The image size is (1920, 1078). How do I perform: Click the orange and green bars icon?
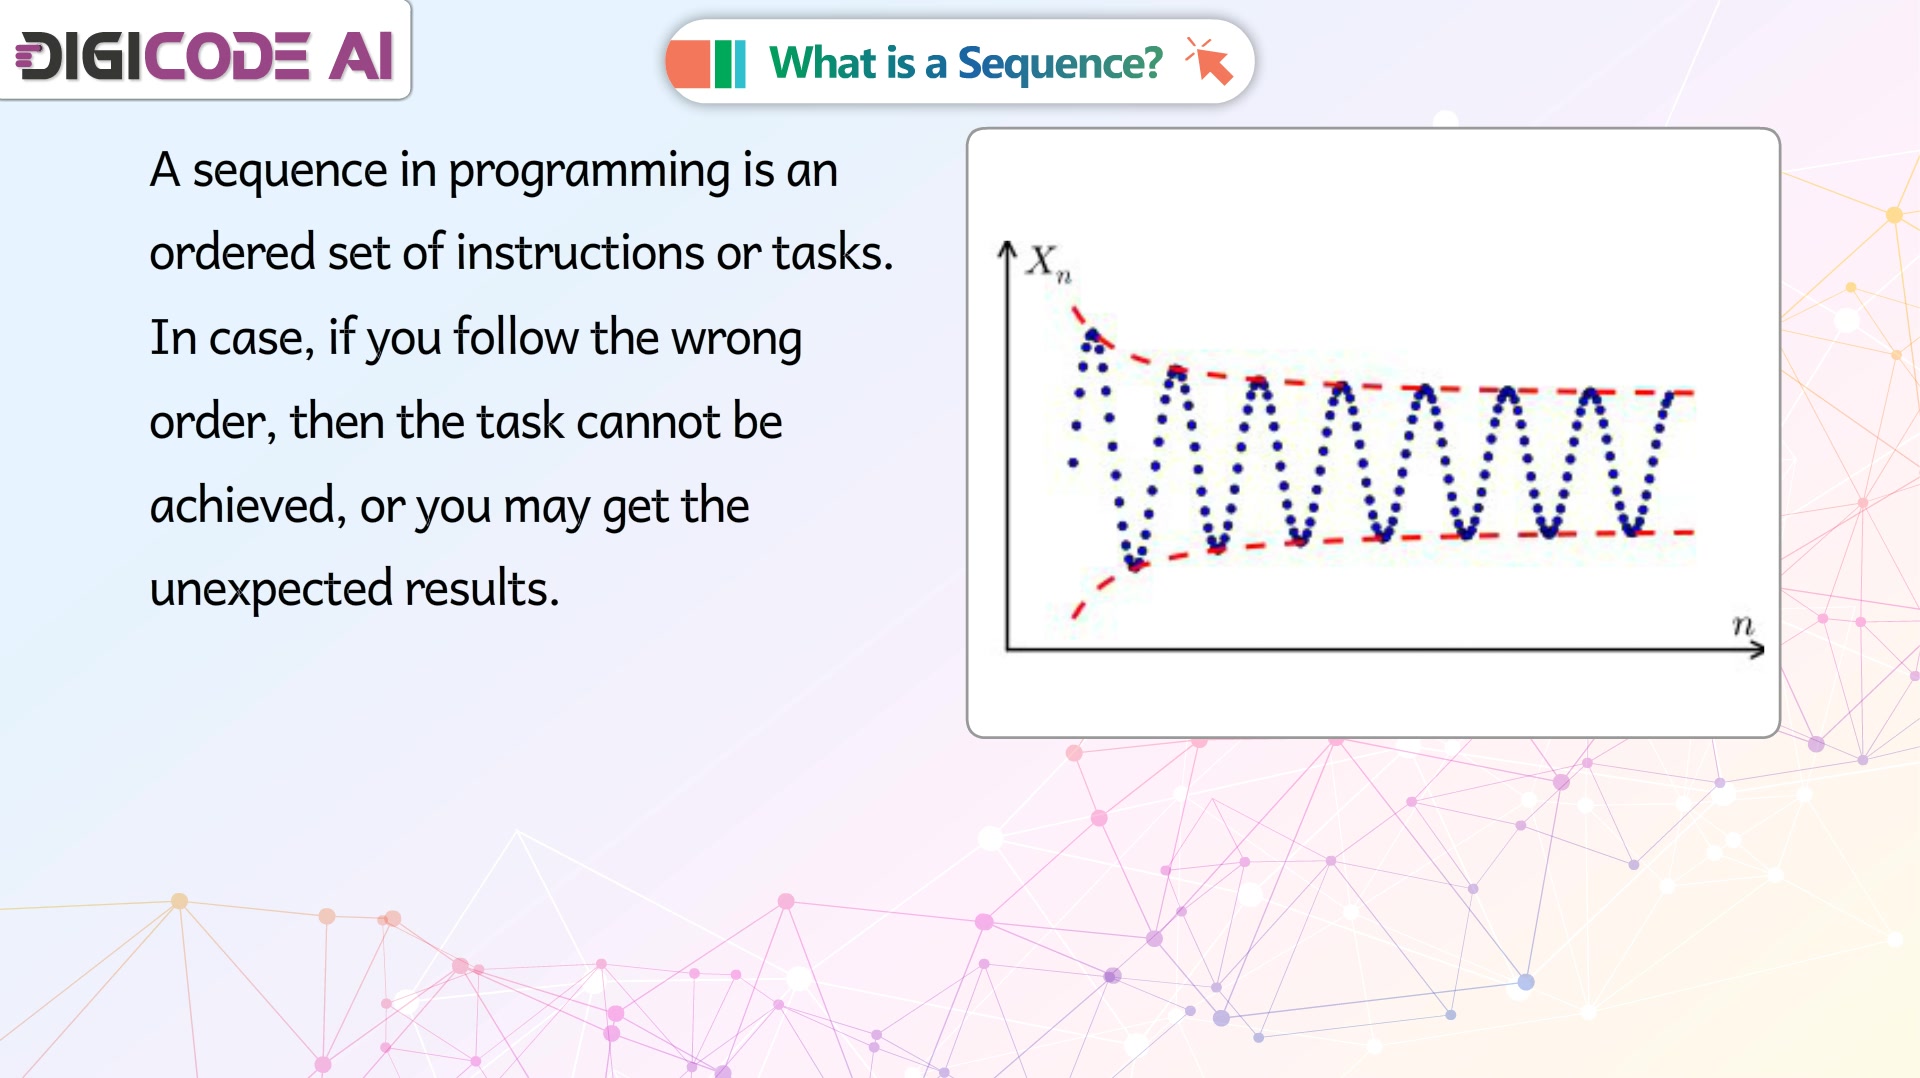(707, 64)
